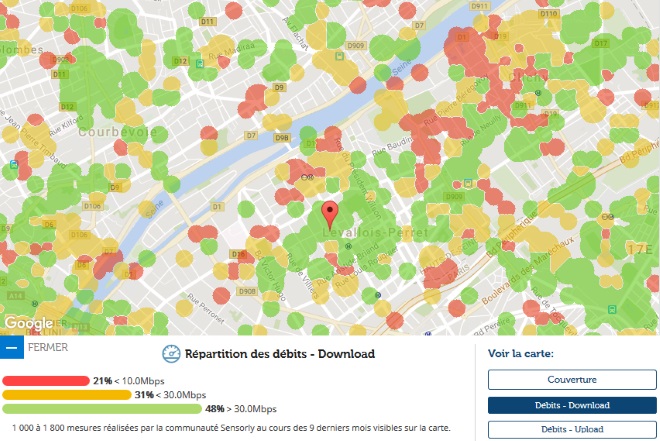Click the green 48% speed bar

point(102,408)
